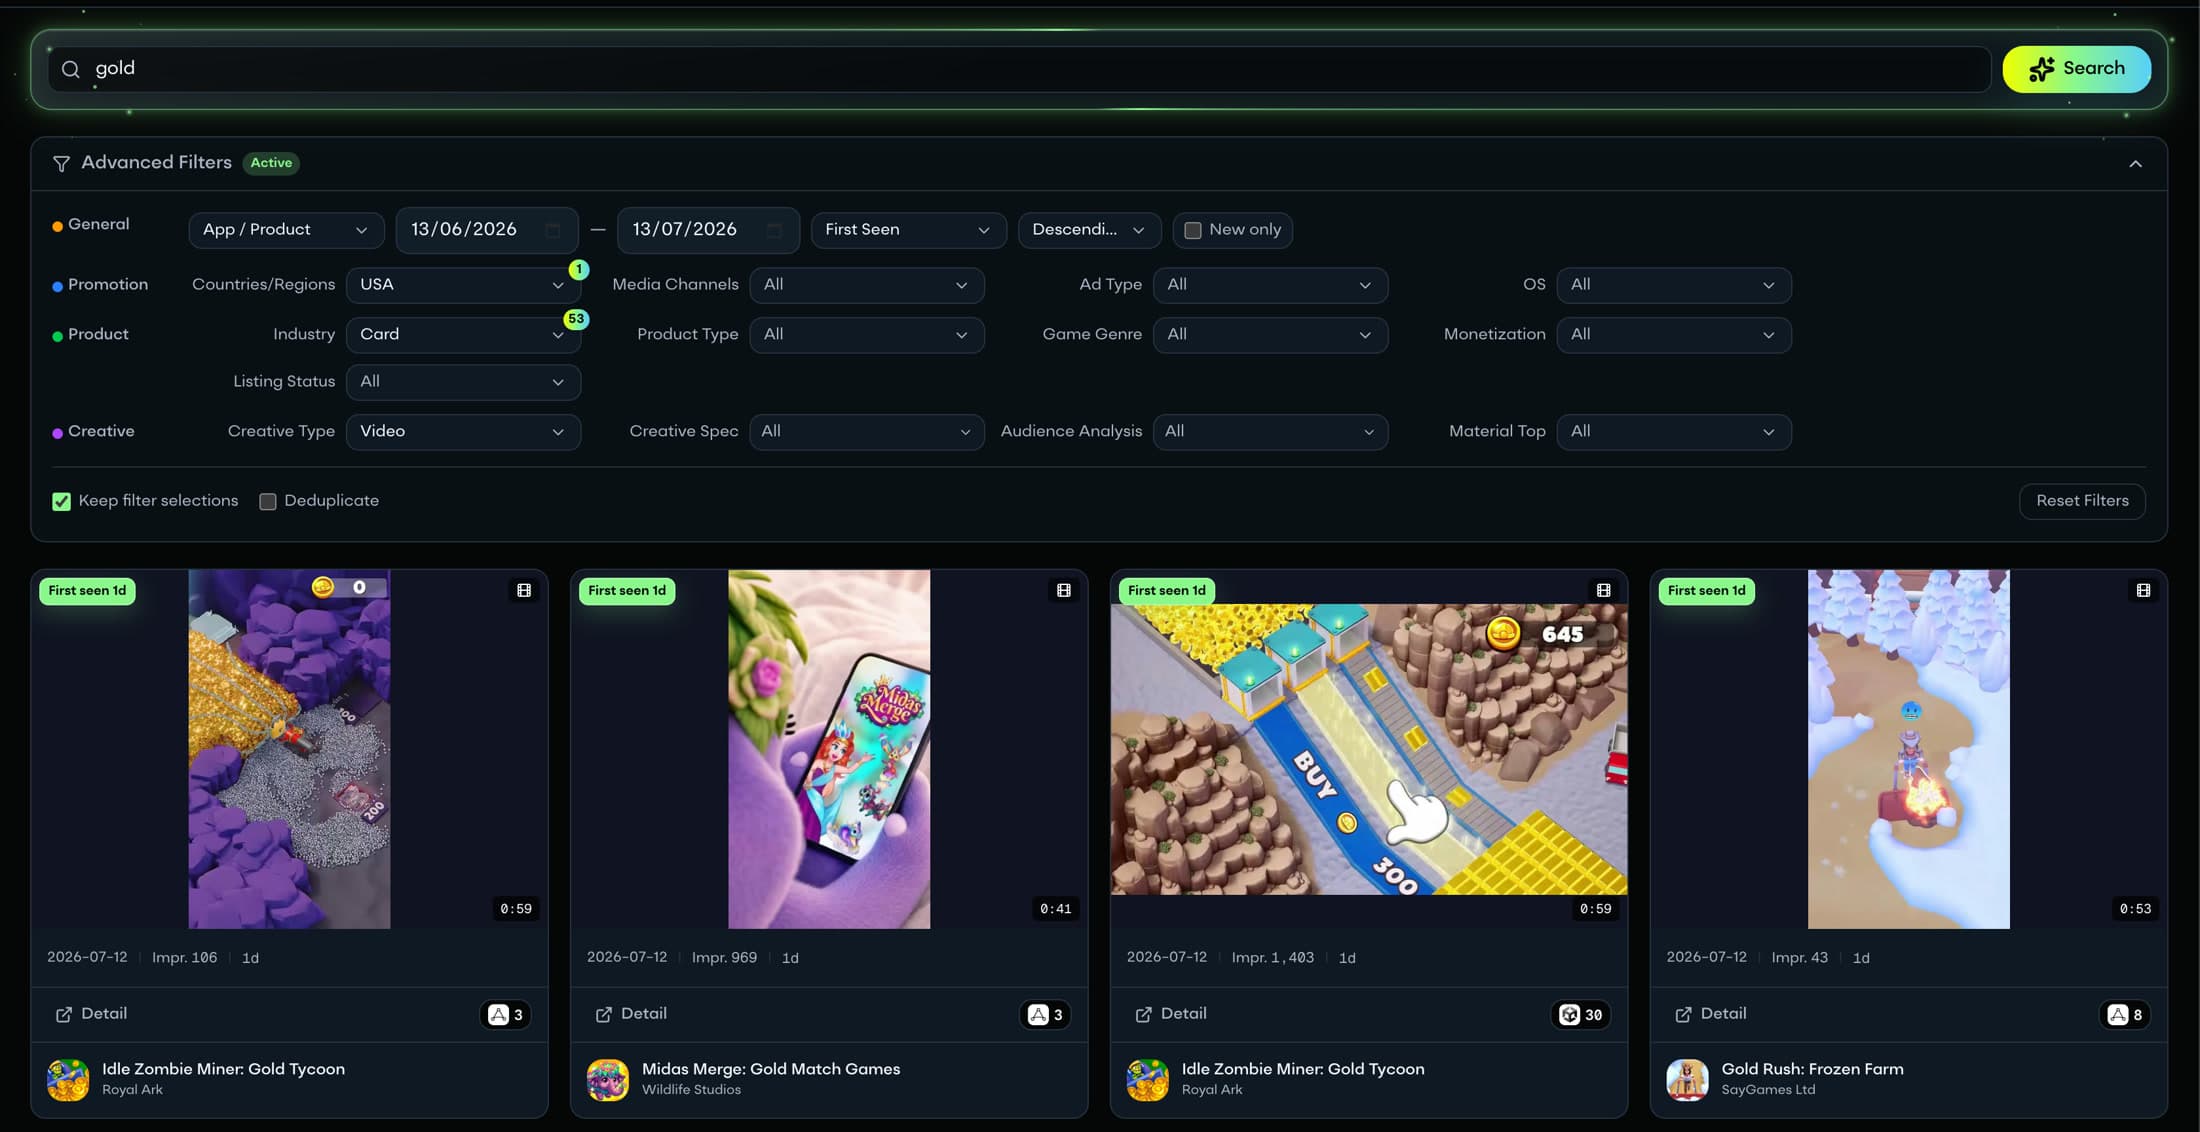Screen dimensions: 2200x1132
Task: Click Royal Ark under first card
Action: [132, 1090]
